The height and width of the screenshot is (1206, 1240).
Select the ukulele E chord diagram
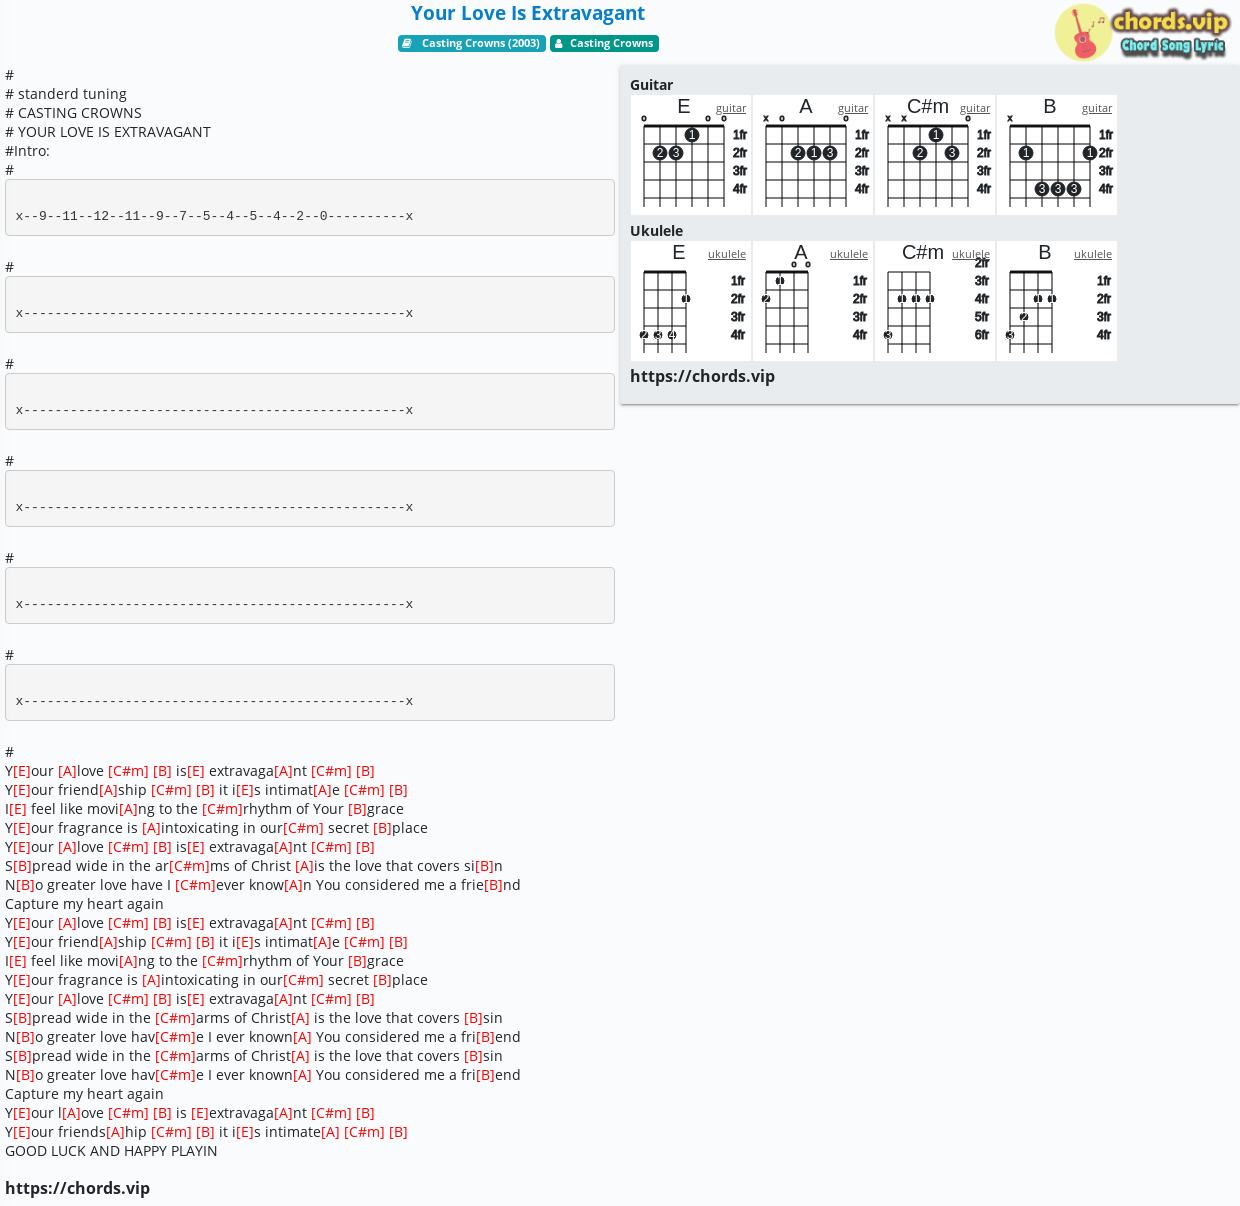coord(691,301)
